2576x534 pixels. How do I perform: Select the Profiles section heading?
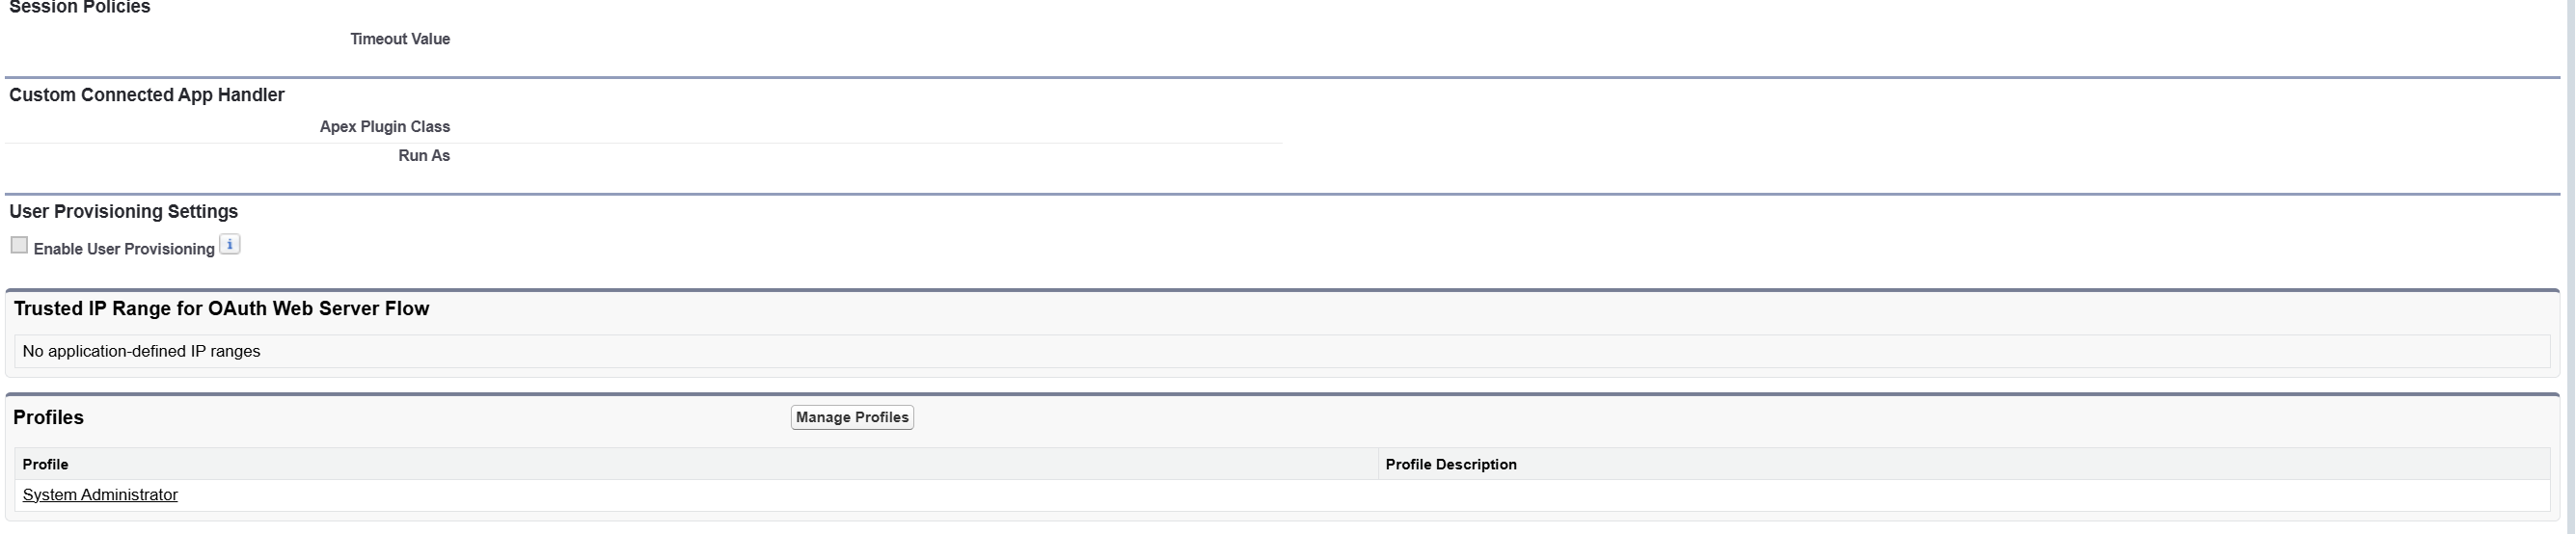tap(48, 418)
